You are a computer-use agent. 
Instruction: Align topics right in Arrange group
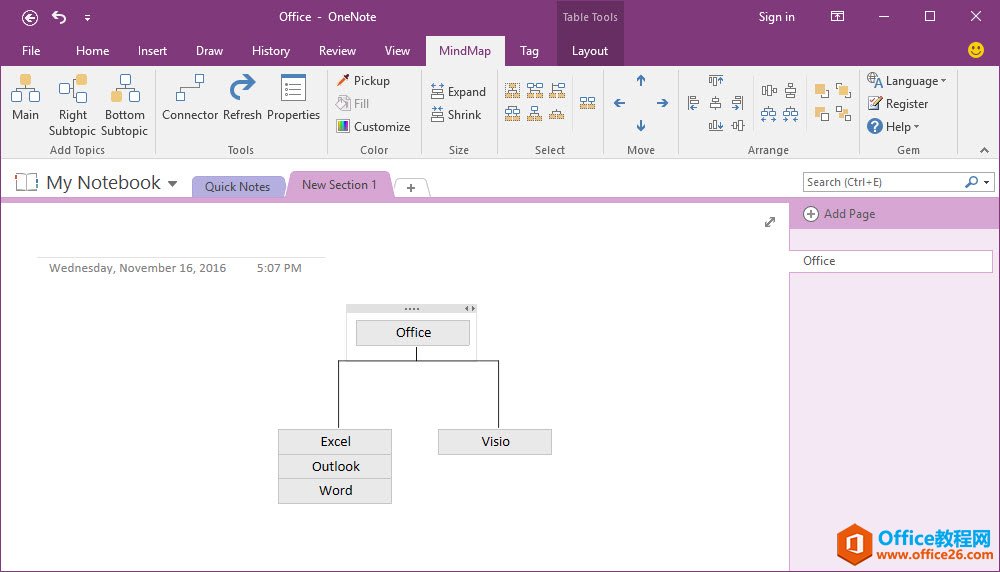click(x=738, y=103)
